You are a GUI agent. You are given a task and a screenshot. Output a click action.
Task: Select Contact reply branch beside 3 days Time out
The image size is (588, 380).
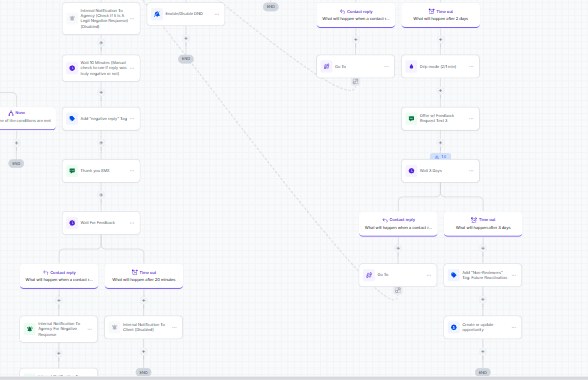[398, 224]
